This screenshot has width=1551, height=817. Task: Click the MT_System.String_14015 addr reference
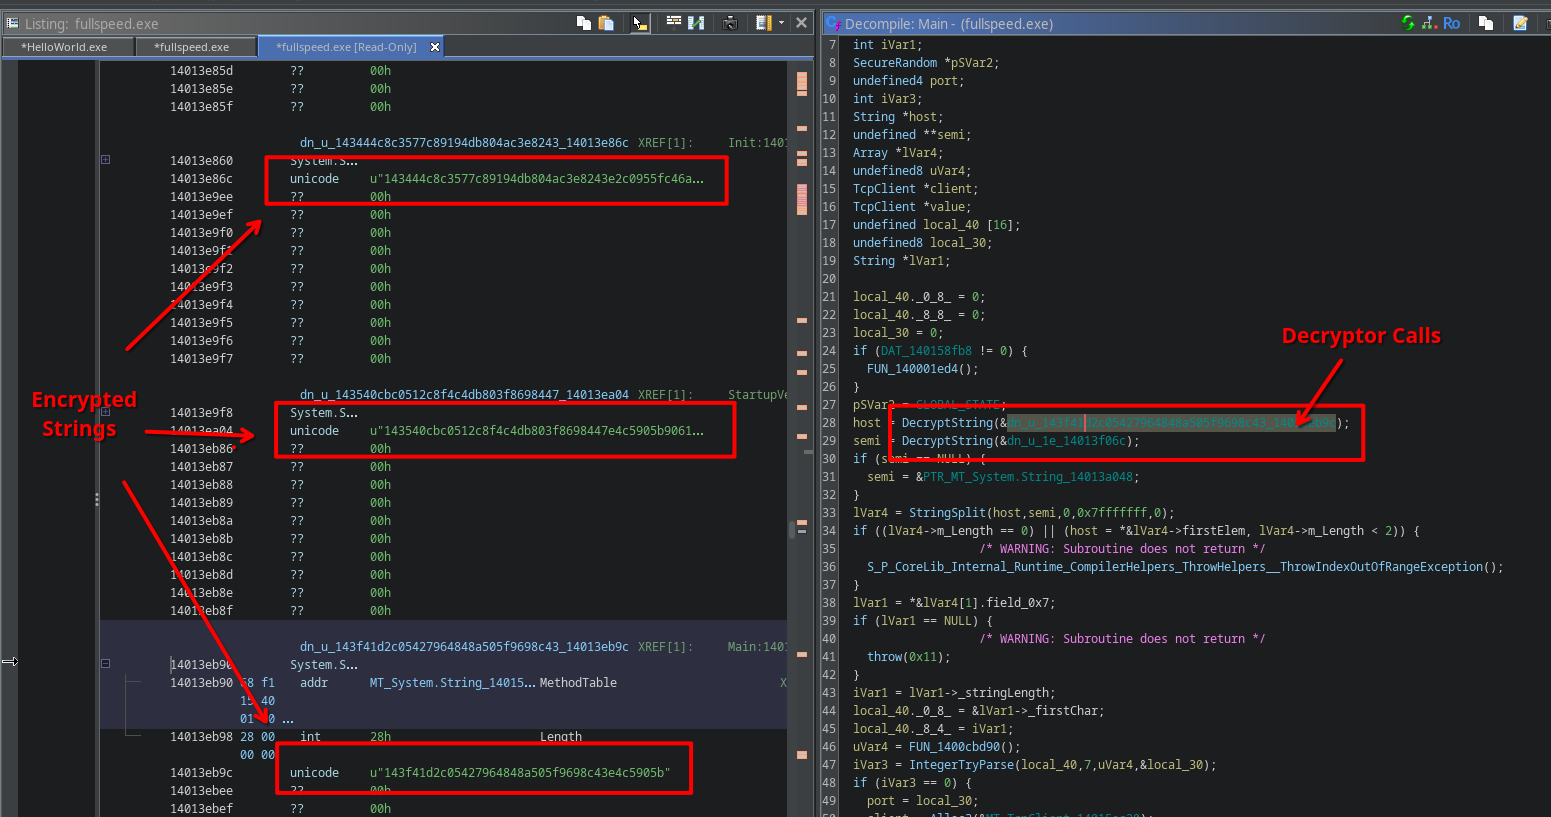(453, 683)
